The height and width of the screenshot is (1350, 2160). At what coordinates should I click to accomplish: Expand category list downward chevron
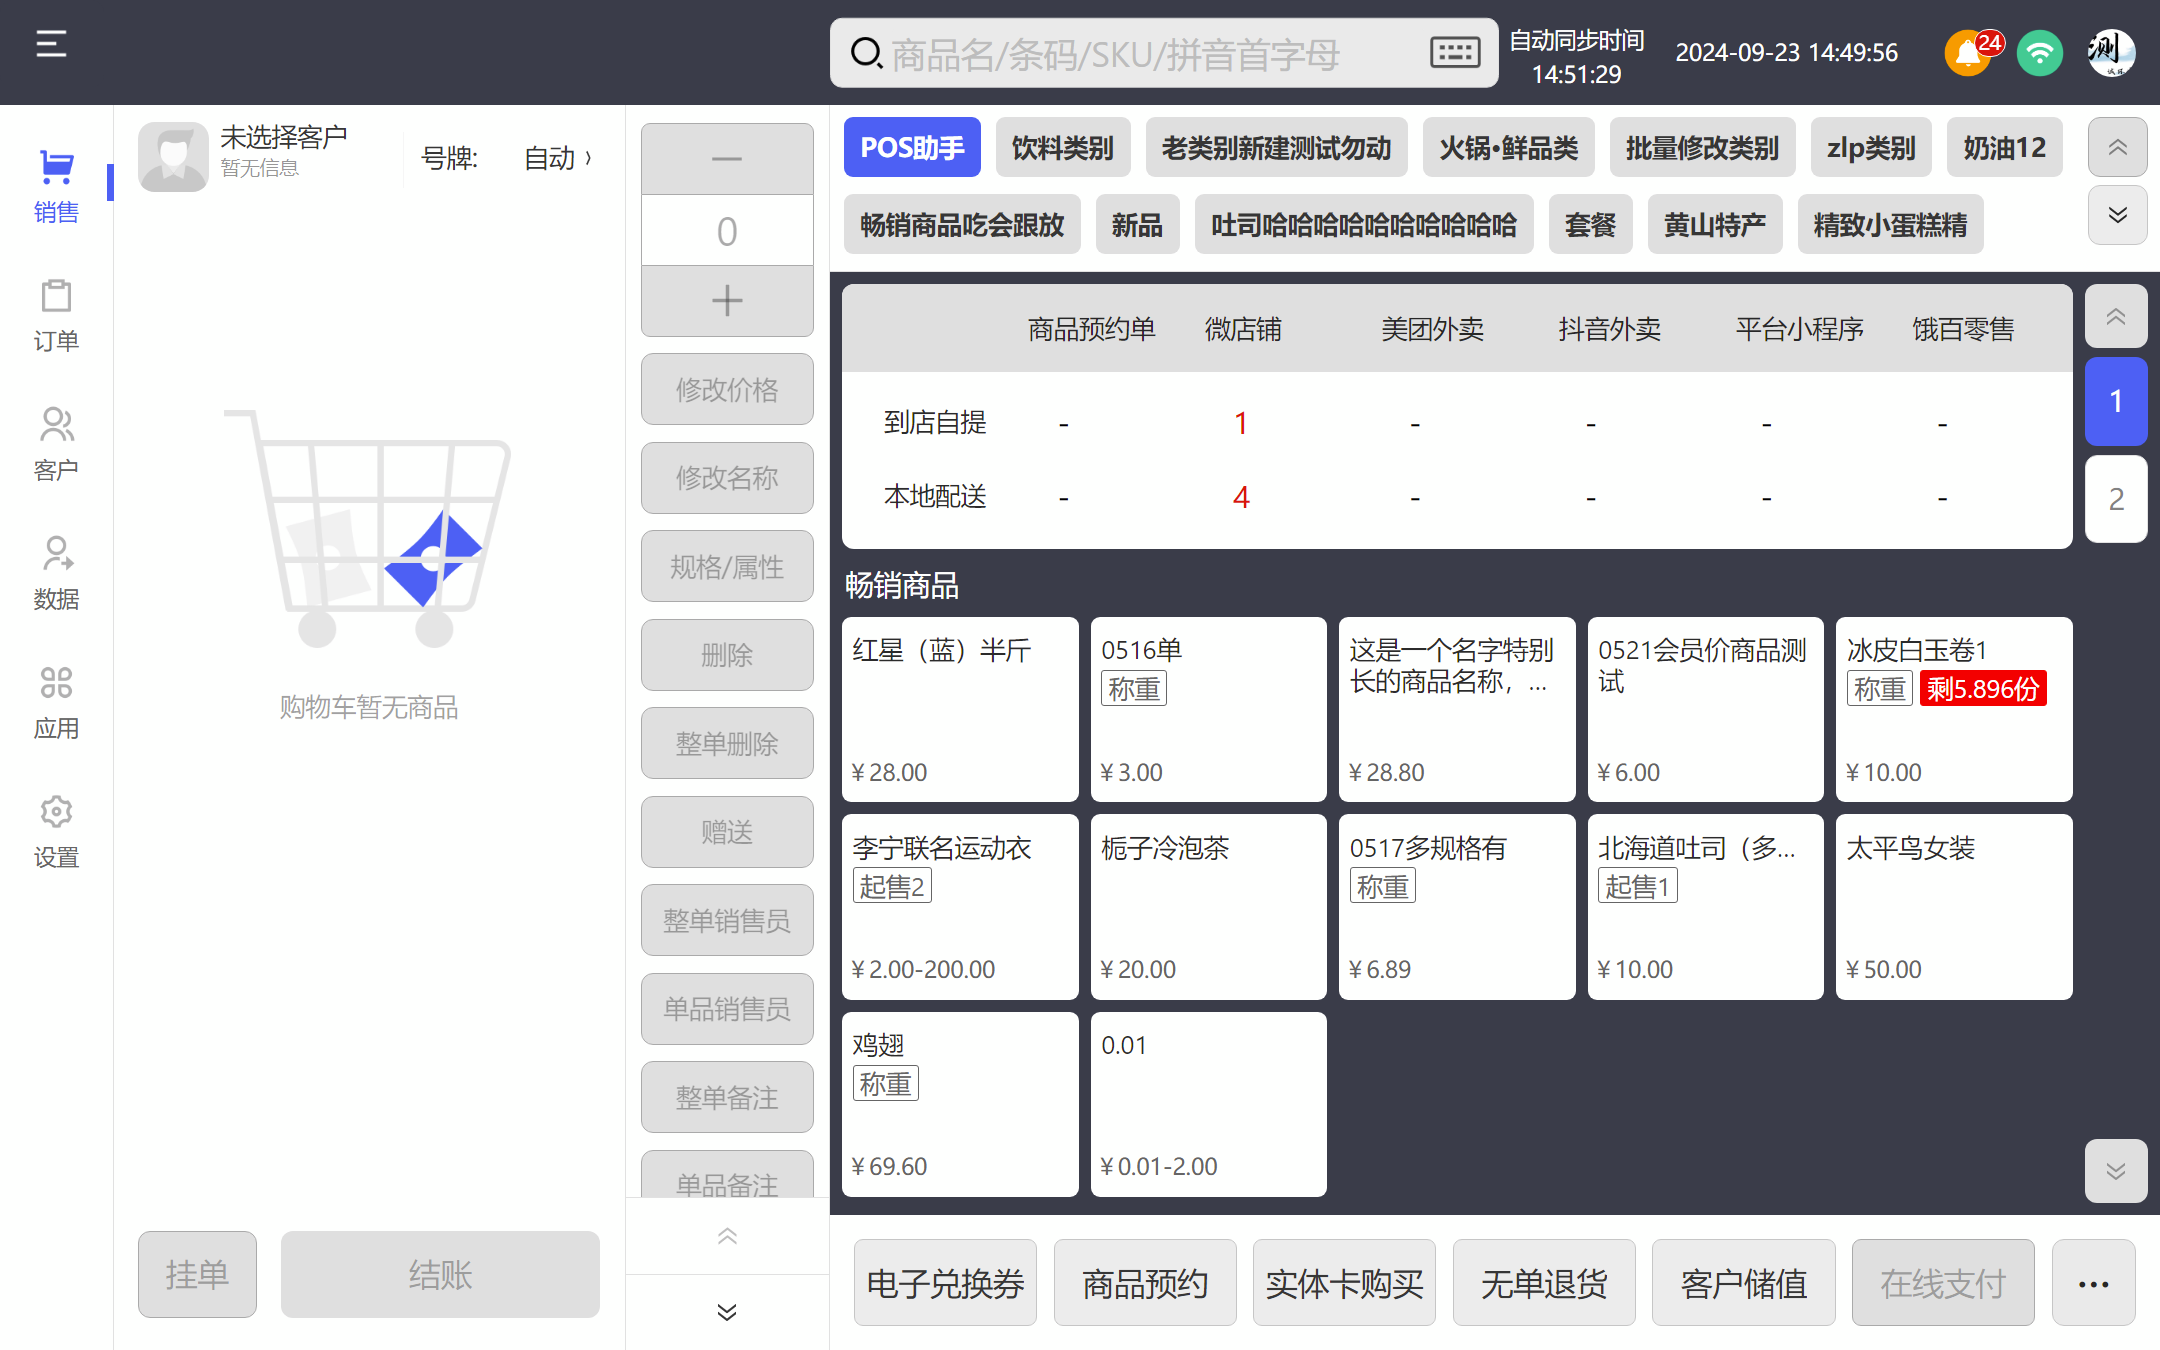[x=2117, y=216]
